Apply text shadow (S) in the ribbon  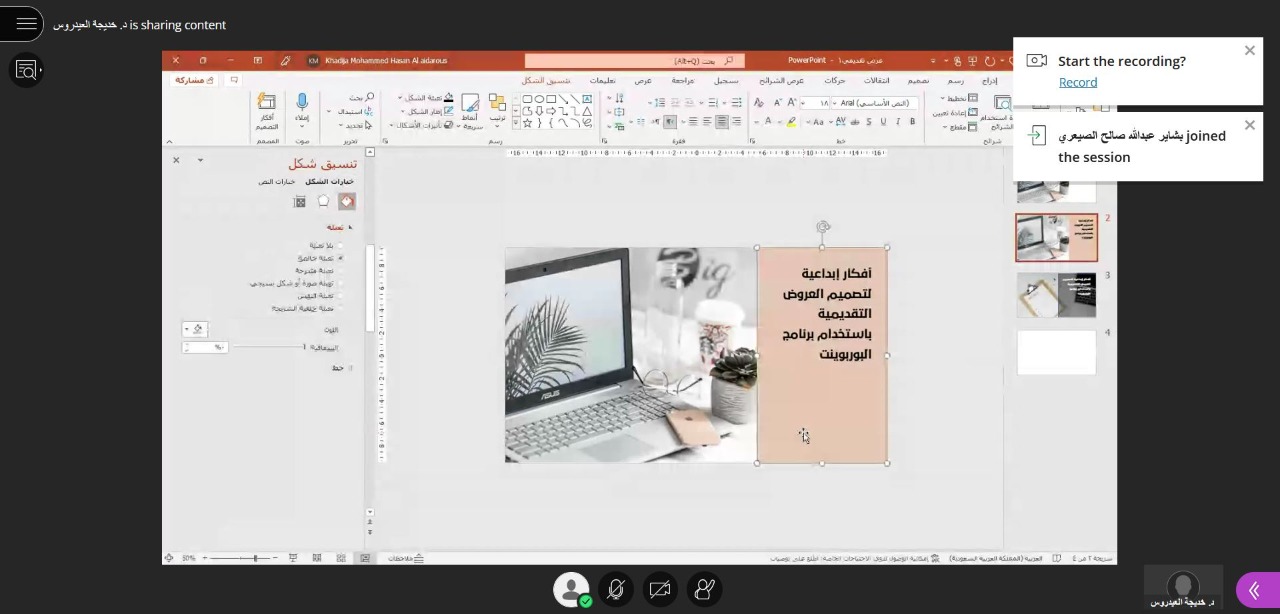pos(869,122)
